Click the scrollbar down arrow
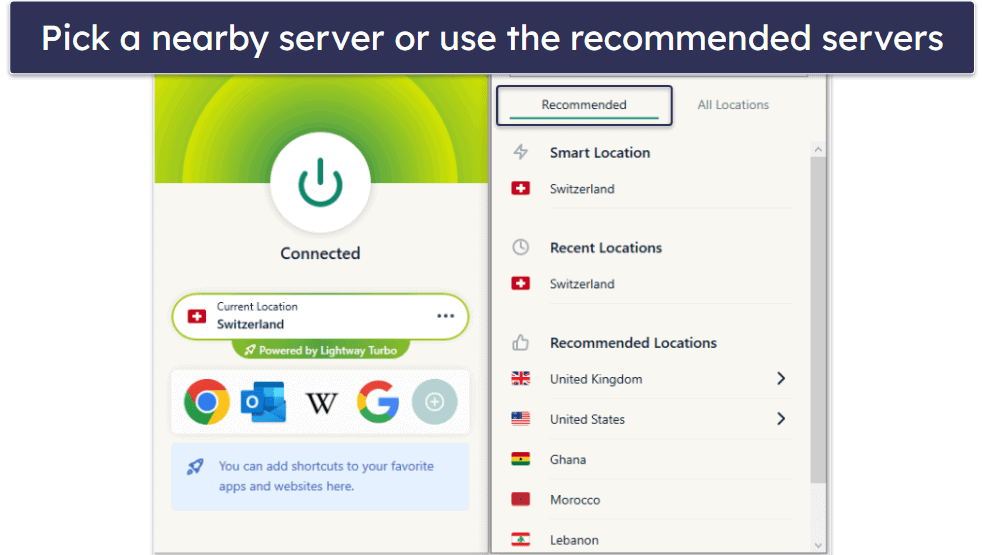Viewport: 982px width, 555px height. click(x=818, y=545)
